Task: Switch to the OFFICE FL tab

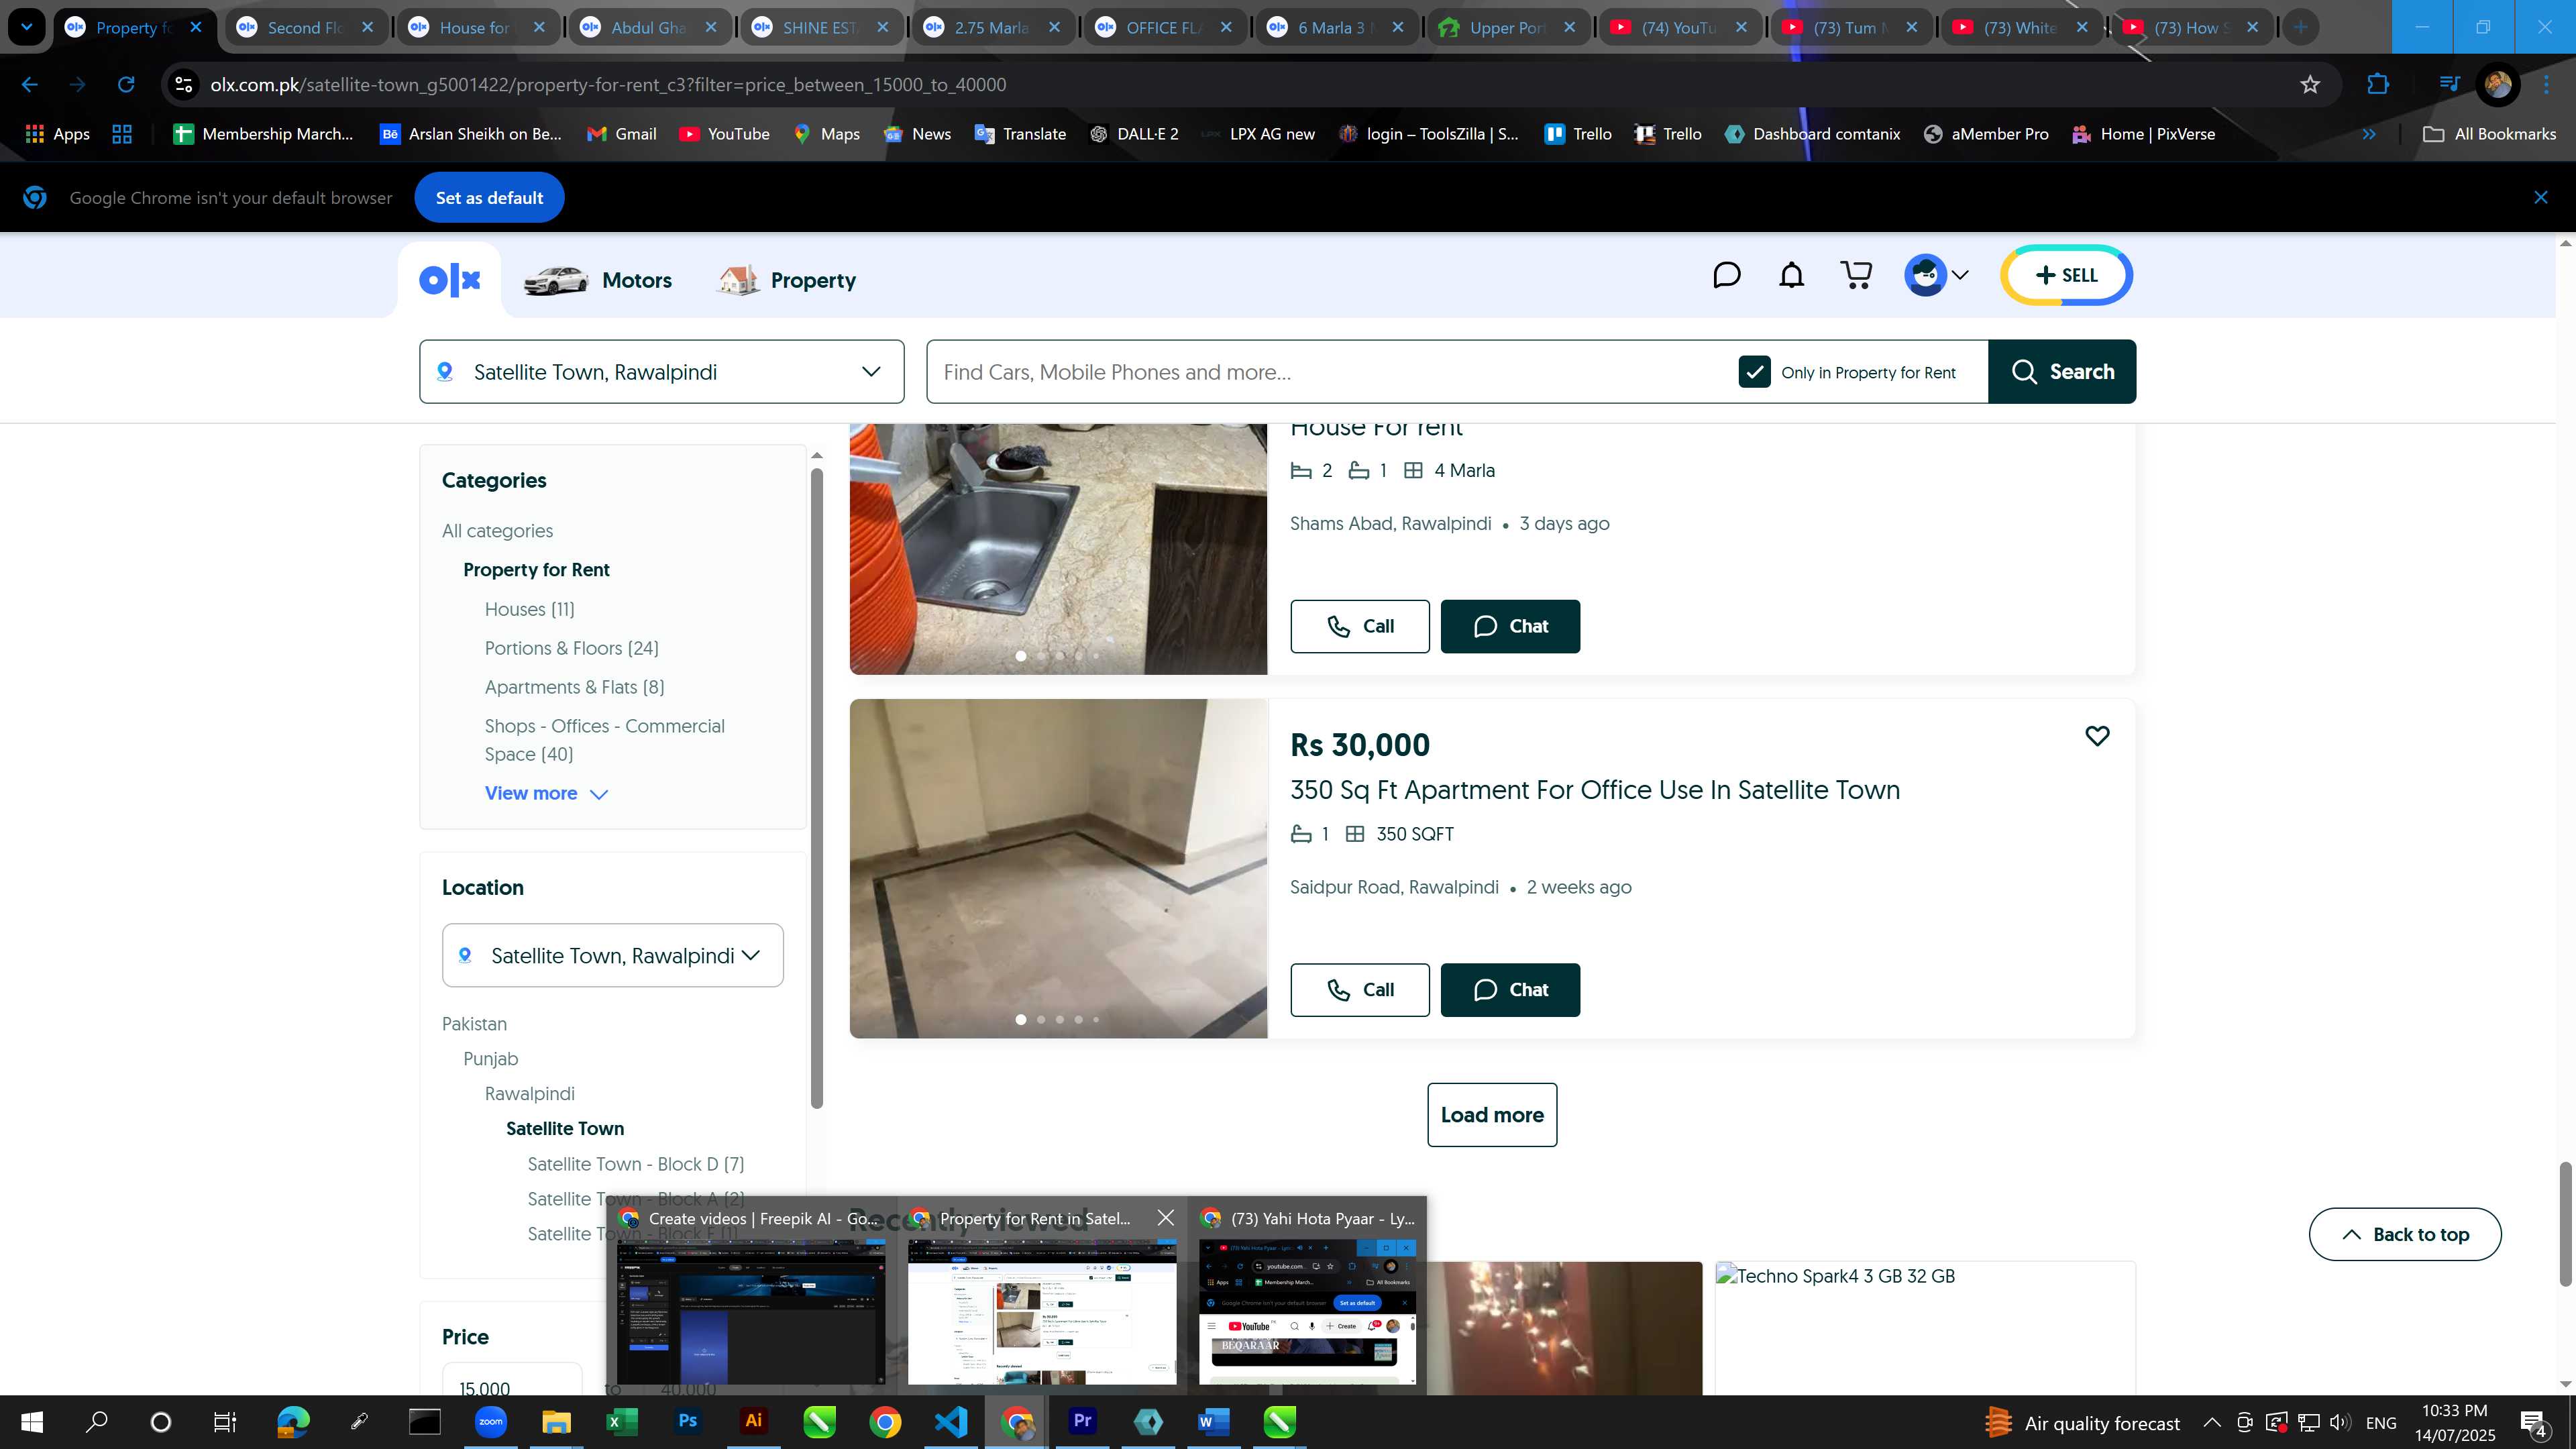Action: [1164, 27]
